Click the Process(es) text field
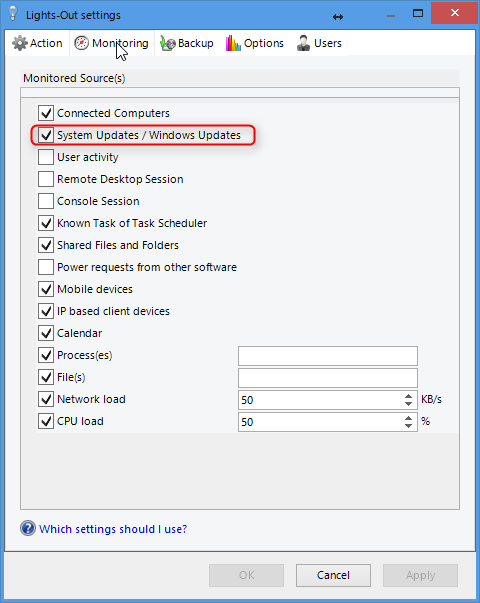This screenshot has width=480, height=603. coord(328,356)
